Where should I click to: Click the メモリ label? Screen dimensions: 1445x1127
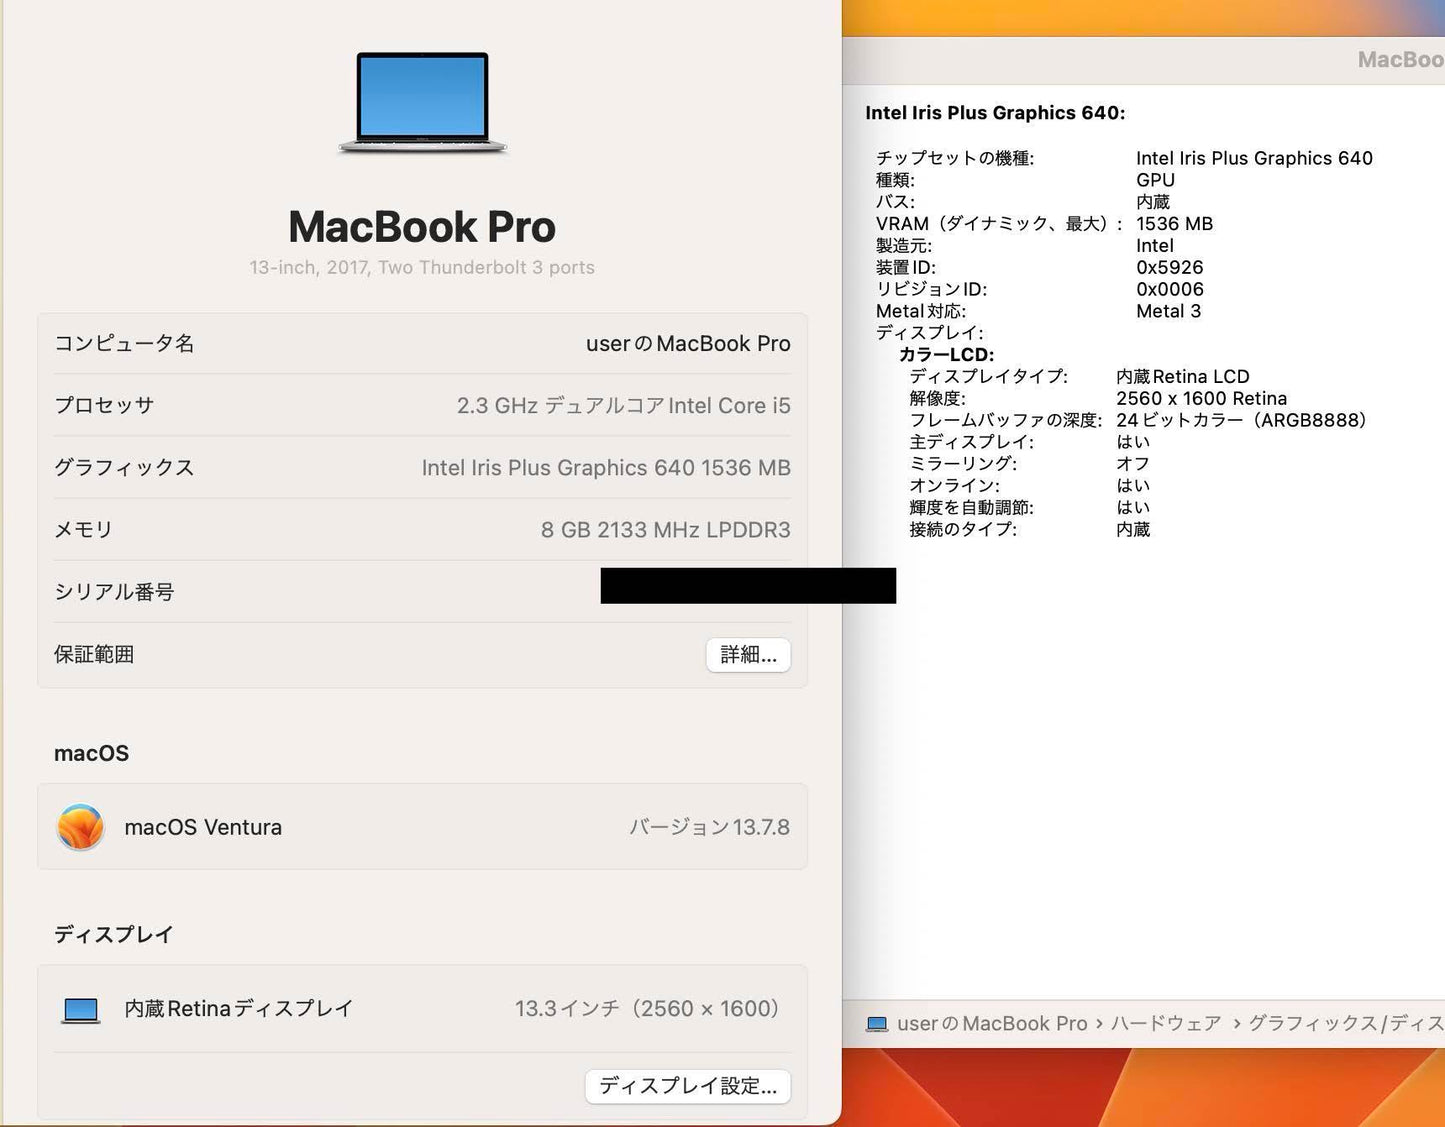coord(84,530)
